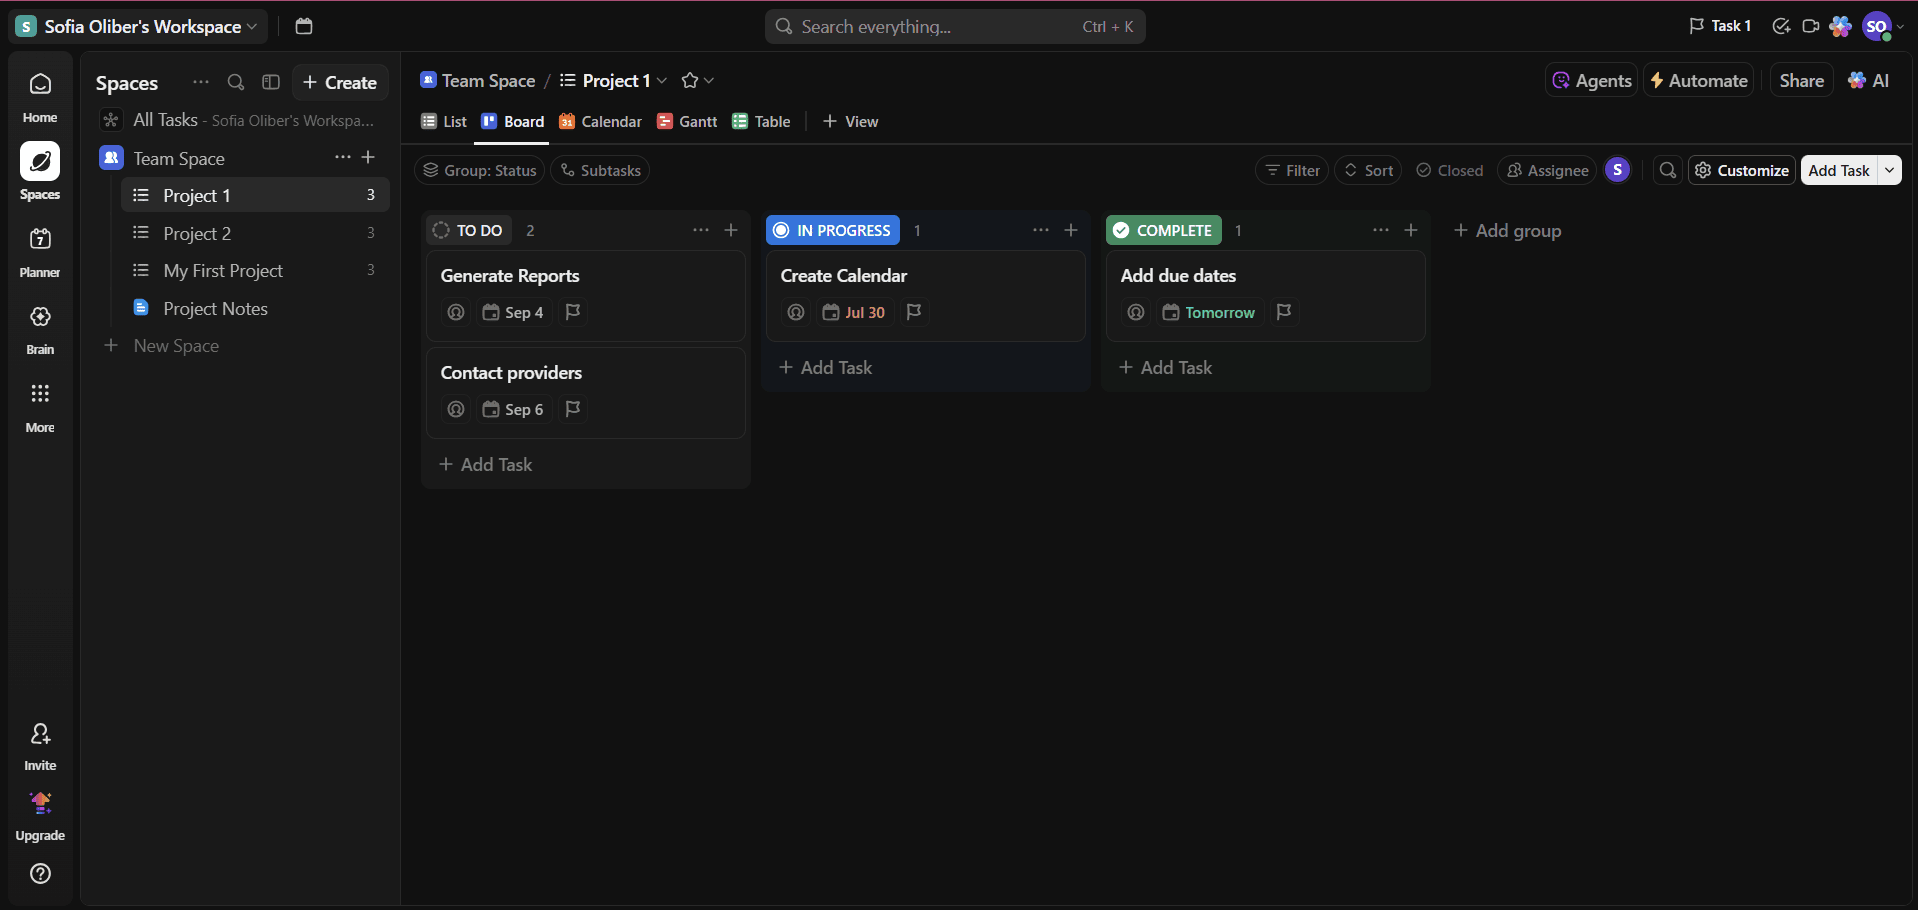
Task: Switch to the Calendar view tab
Action: (x=600, y=121)
